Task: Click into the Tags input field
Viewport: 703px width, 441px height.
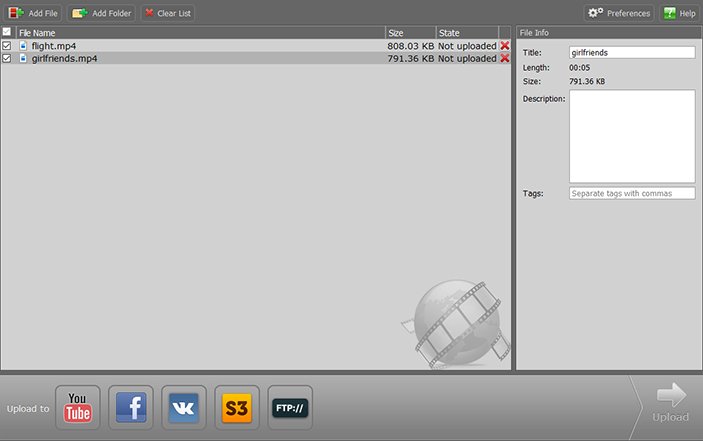Action: [632, 193]
